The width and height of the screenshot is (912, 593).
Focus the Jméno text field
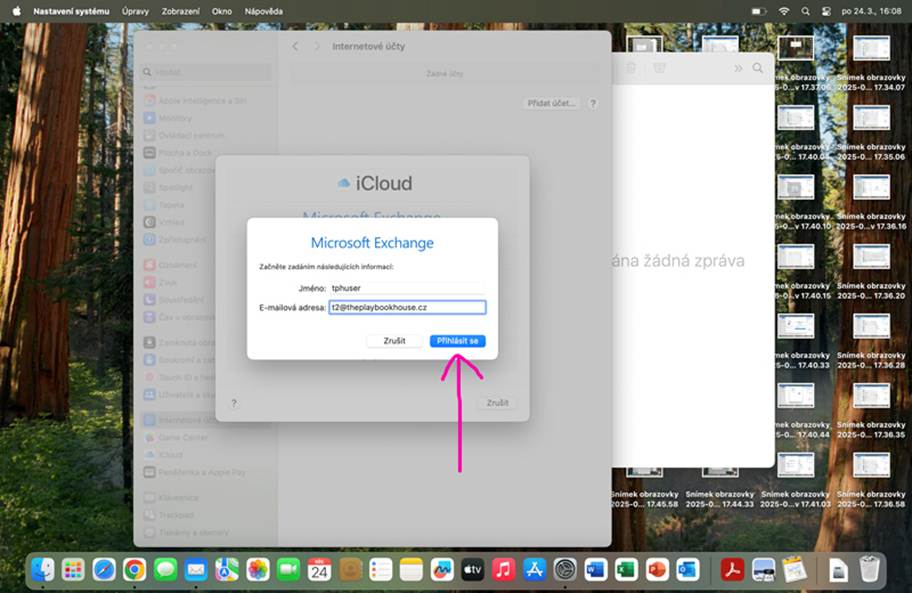407,288
